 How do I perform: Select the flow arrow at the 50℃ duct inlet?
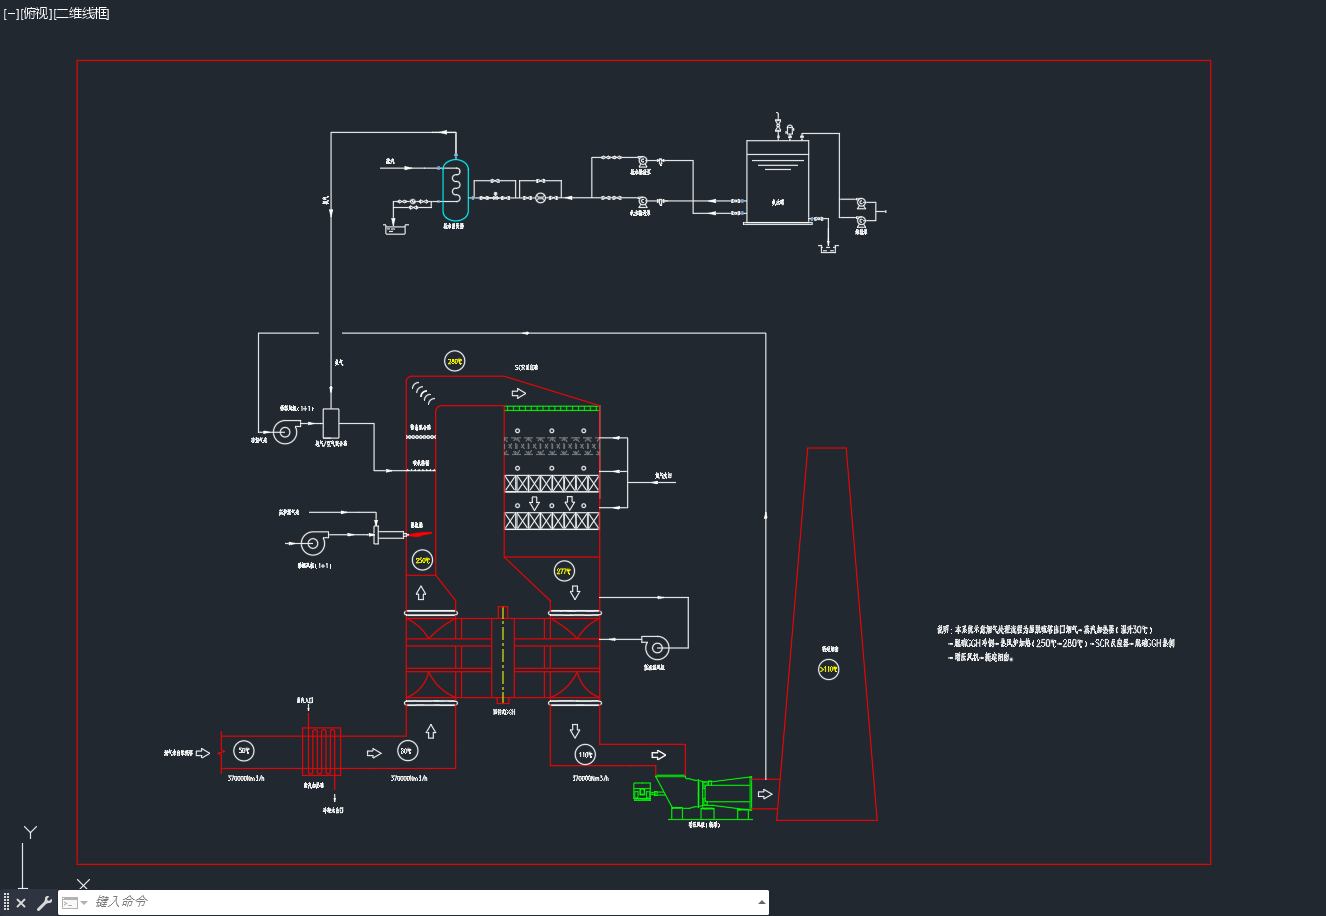tap(204, 752)
